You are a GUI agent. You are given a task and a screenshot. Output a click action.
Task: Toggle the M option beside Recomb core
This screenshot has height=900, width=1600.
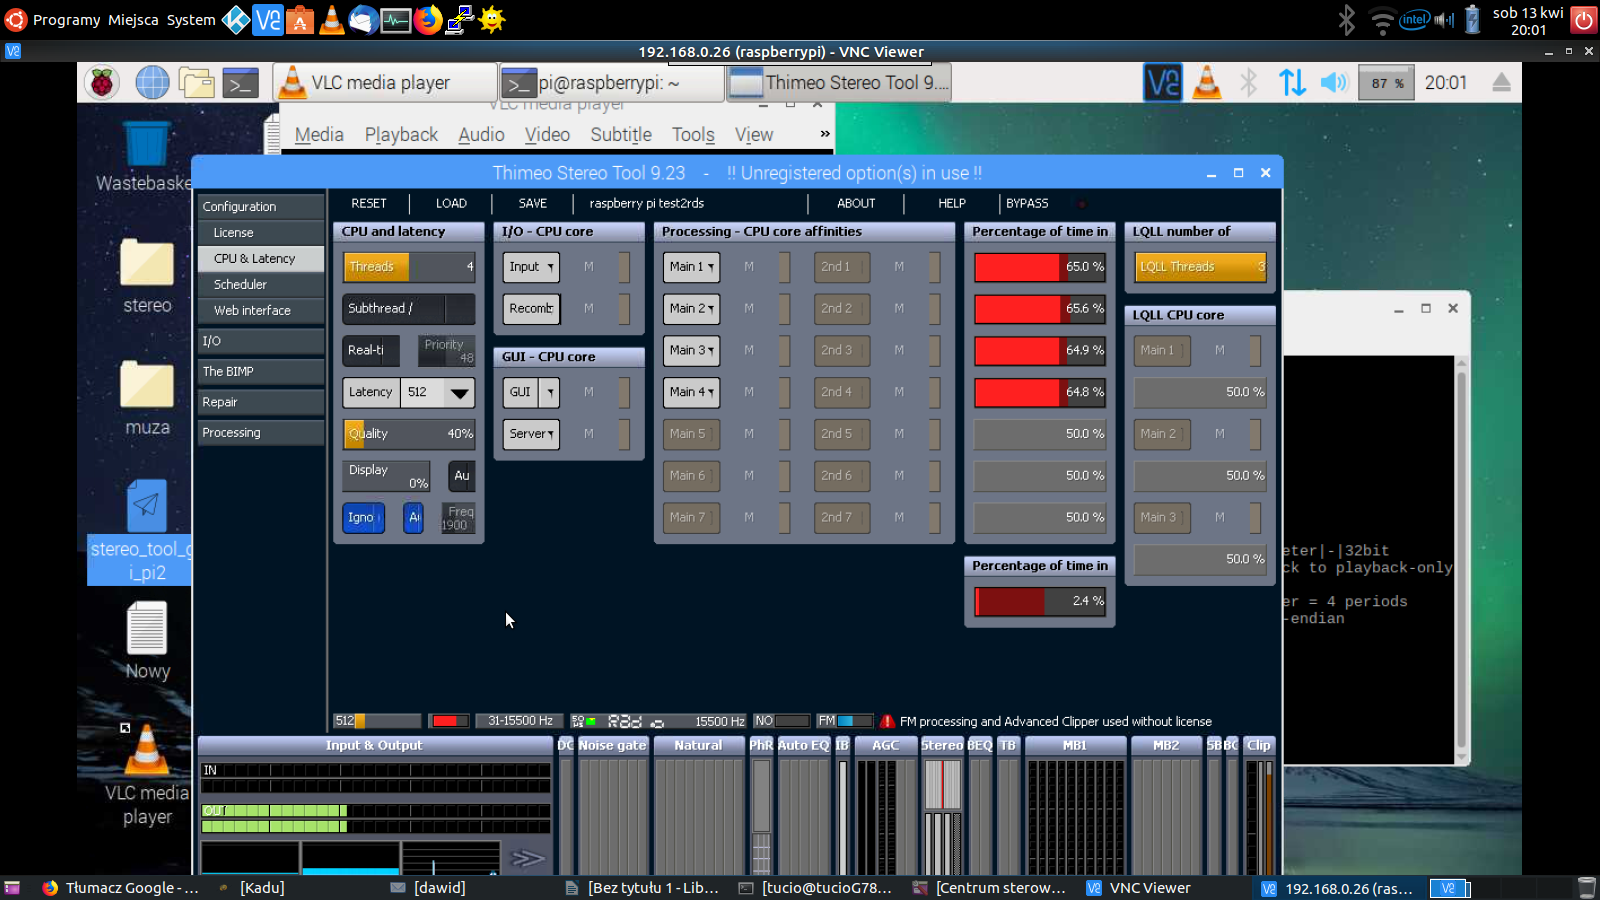[589, 309]
